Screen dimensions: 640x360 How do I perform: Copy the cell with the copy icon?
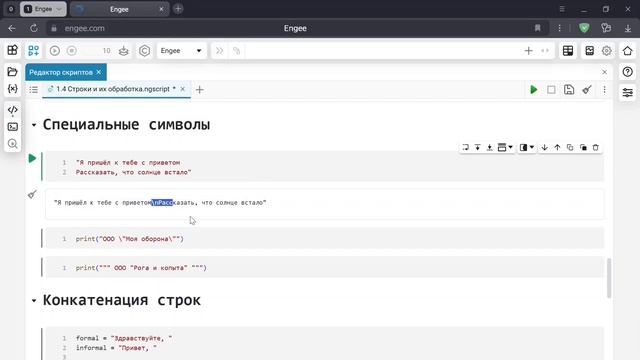click(x=570, y=147)
